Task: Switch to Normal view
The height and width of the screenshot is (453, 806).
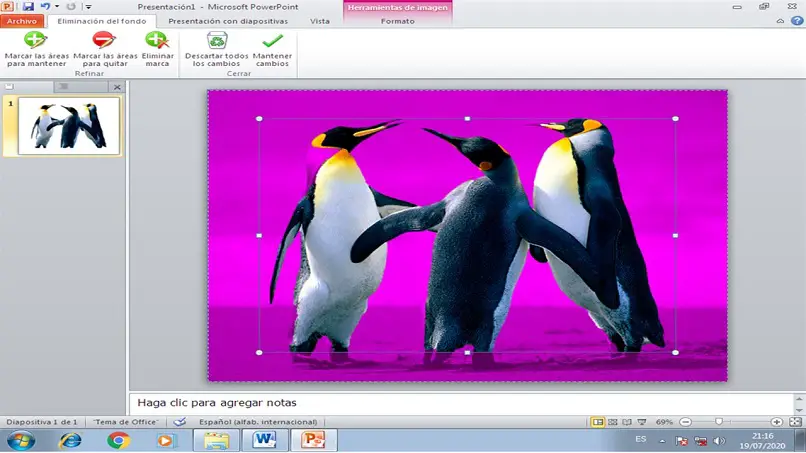Action: 597,422
